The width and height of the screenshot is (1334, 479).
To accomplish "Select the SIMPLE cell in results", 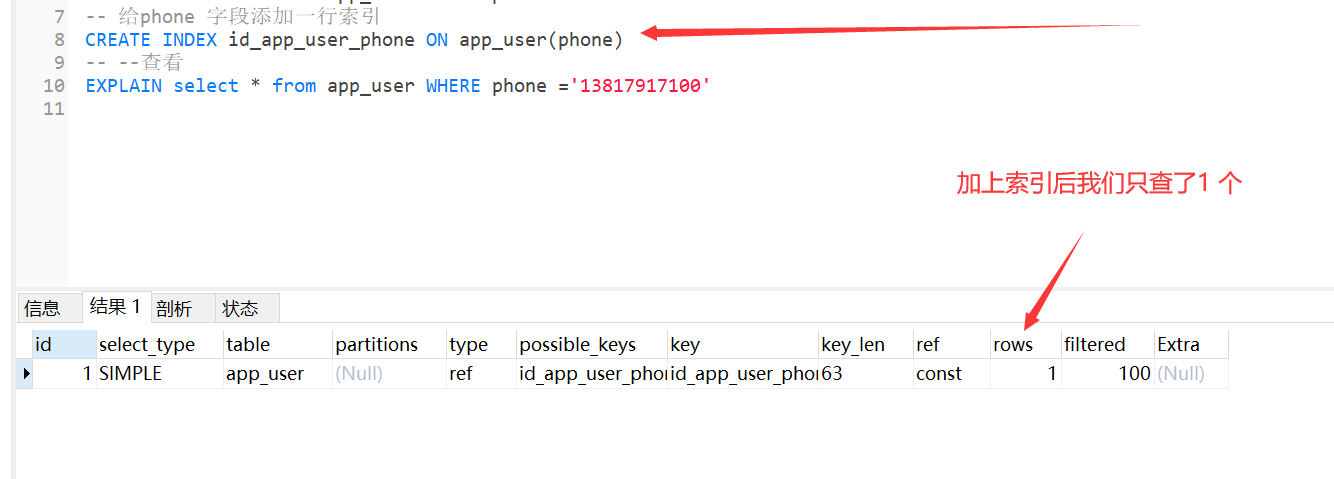I will tap(159, 374).
